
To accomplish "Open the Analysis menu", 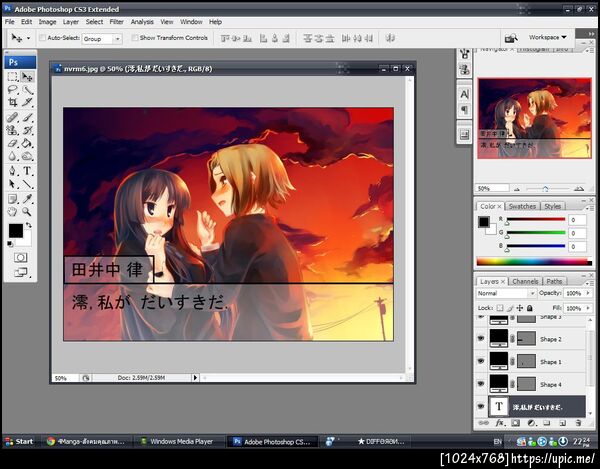I will click(x=142, y=22).
